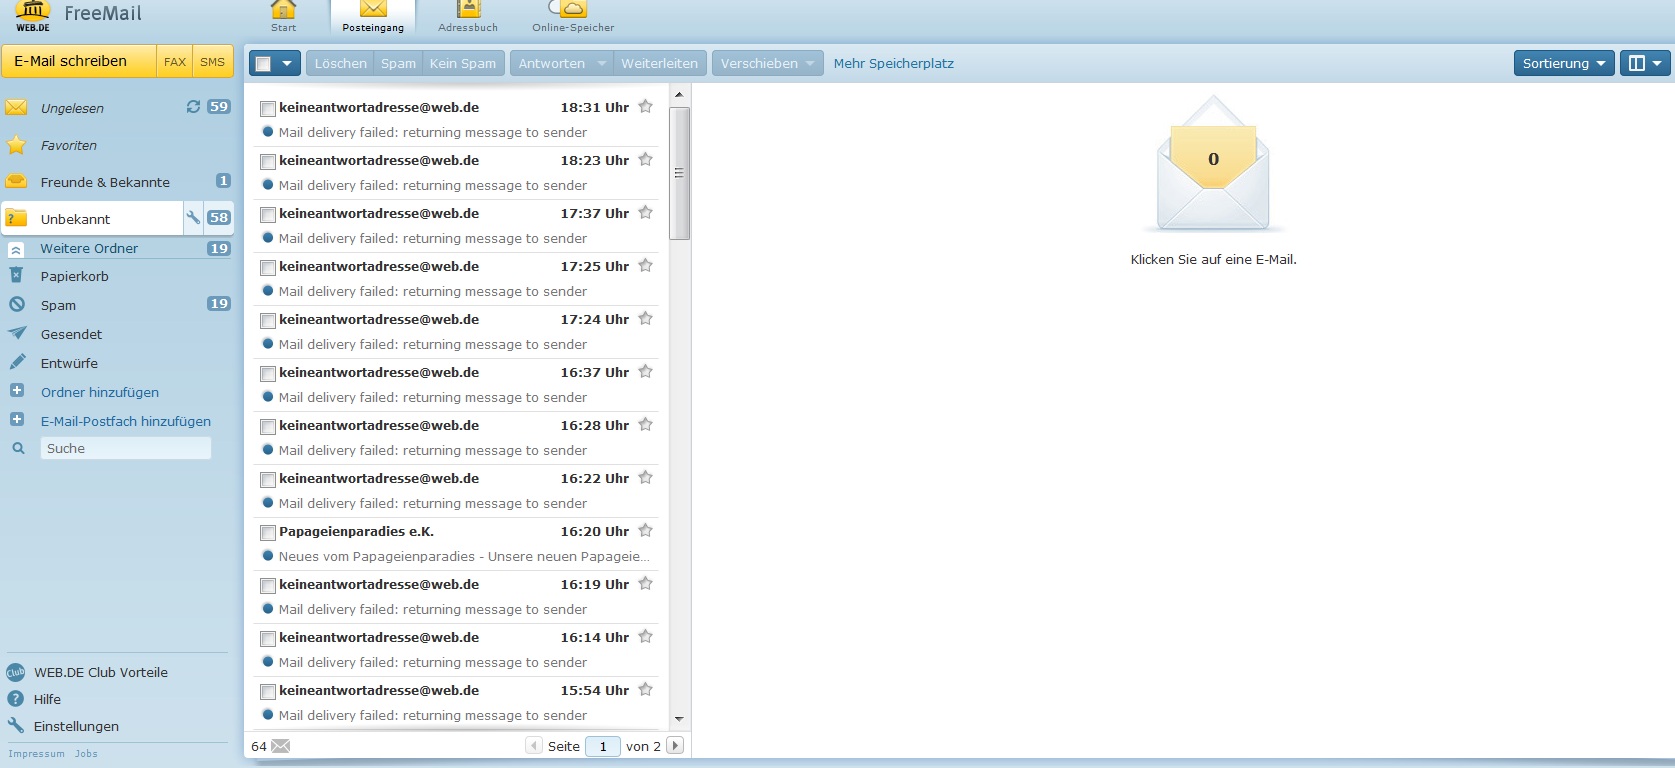The width and height of the screenshot is (1675, 768).
Task: Click the plus icon for Ordner hinzufügen
Action: (17, 391)
